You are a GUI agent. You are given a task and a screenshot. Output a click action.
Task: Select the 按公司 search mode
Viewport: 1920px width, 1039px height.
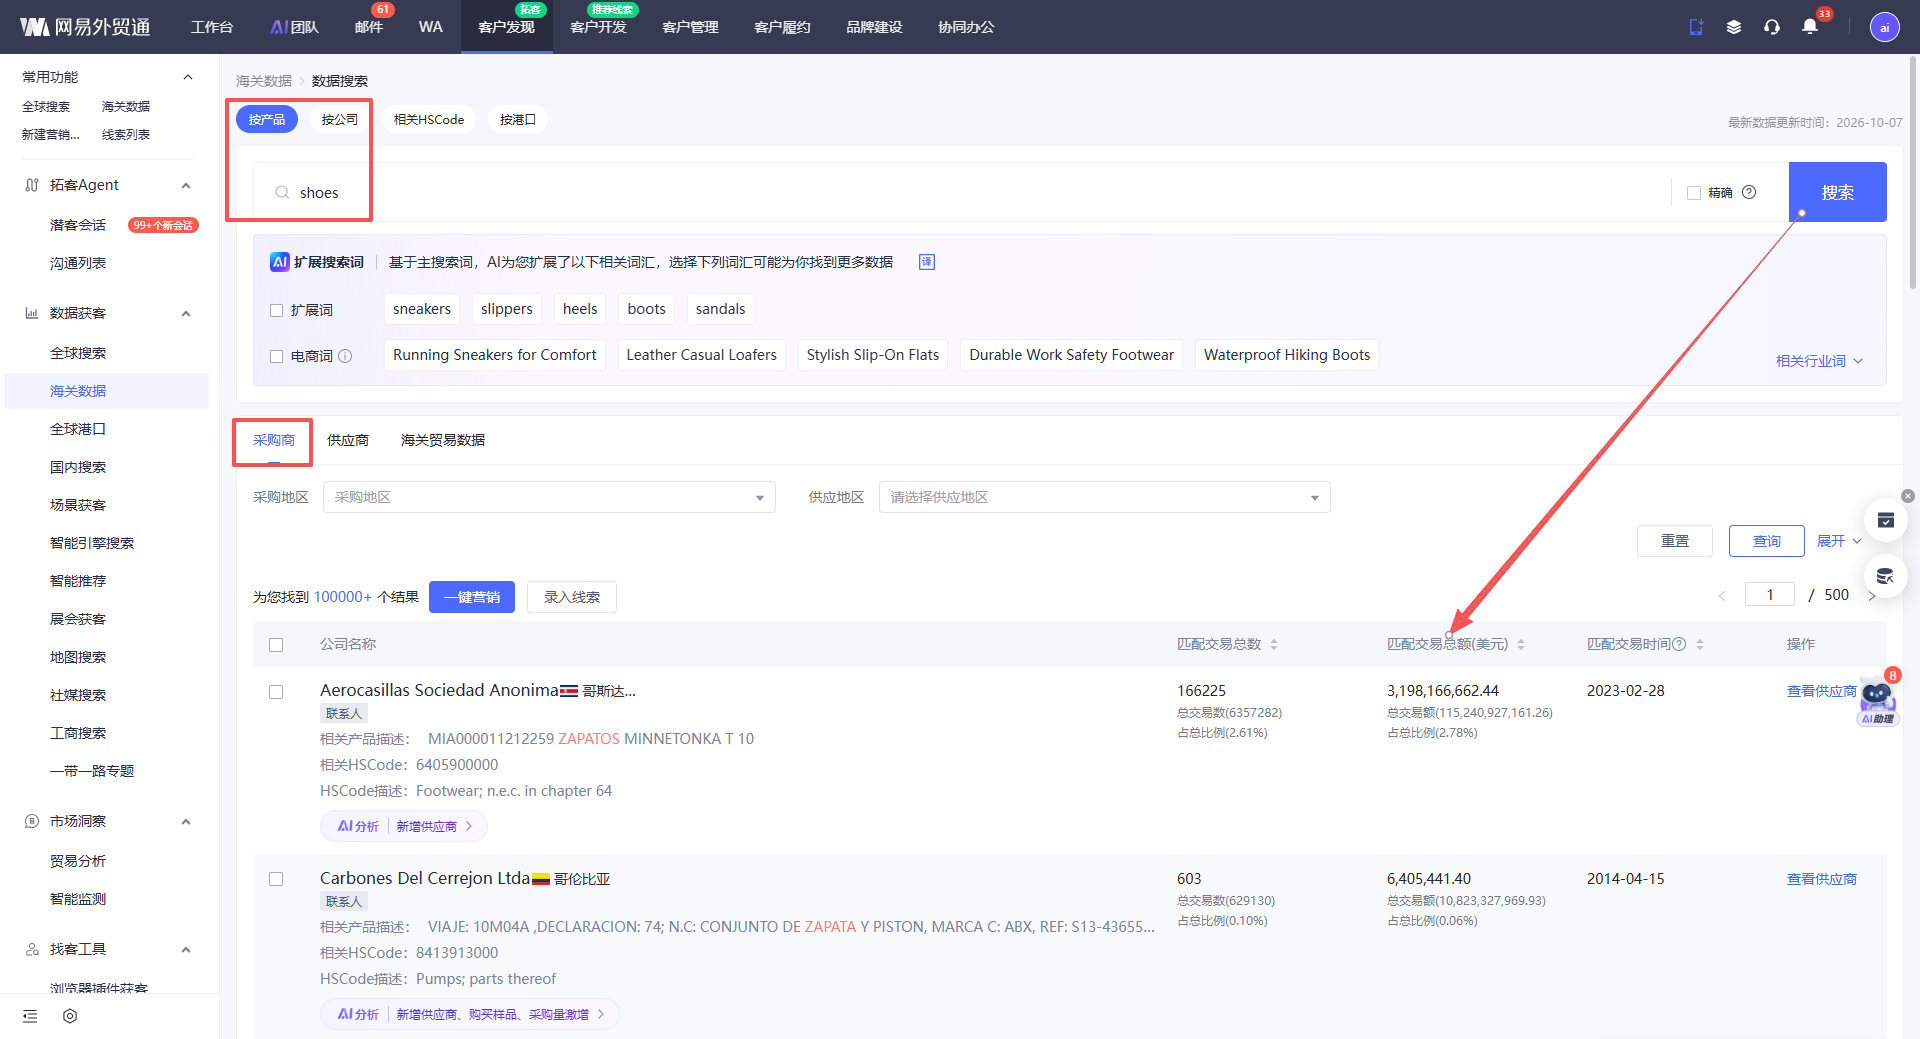[340, 119]
